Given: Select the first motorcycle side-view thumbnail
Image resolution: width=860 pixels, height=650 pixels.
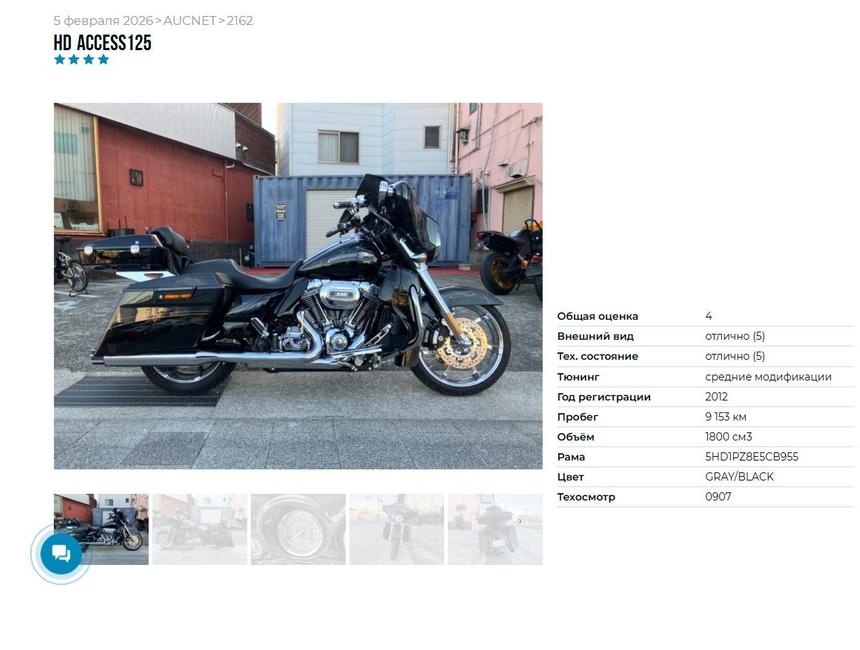Looking at the screenshot, I should point(101,529).
